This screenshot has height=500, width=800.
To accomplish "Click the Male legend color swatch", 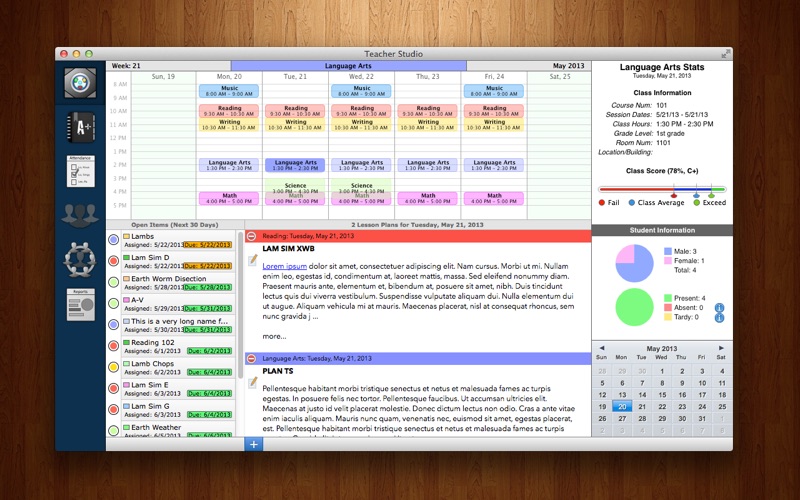I will coord(667,252).
